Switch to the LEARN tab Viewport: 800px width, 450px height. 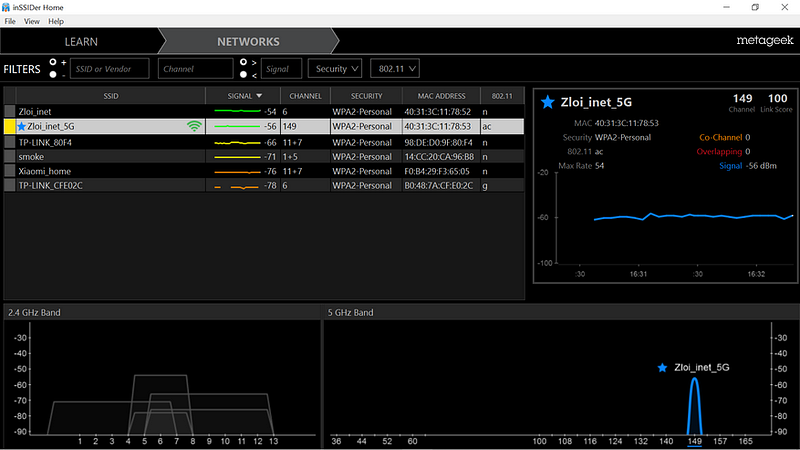pyautogui.click(x=81, y=42)
